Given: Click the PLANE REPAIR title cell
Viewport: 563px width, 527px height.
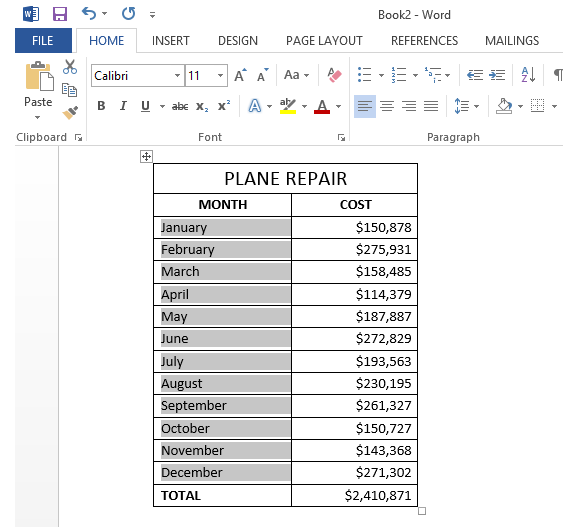Looking at the screenshot, I should [x=285, y=179].
